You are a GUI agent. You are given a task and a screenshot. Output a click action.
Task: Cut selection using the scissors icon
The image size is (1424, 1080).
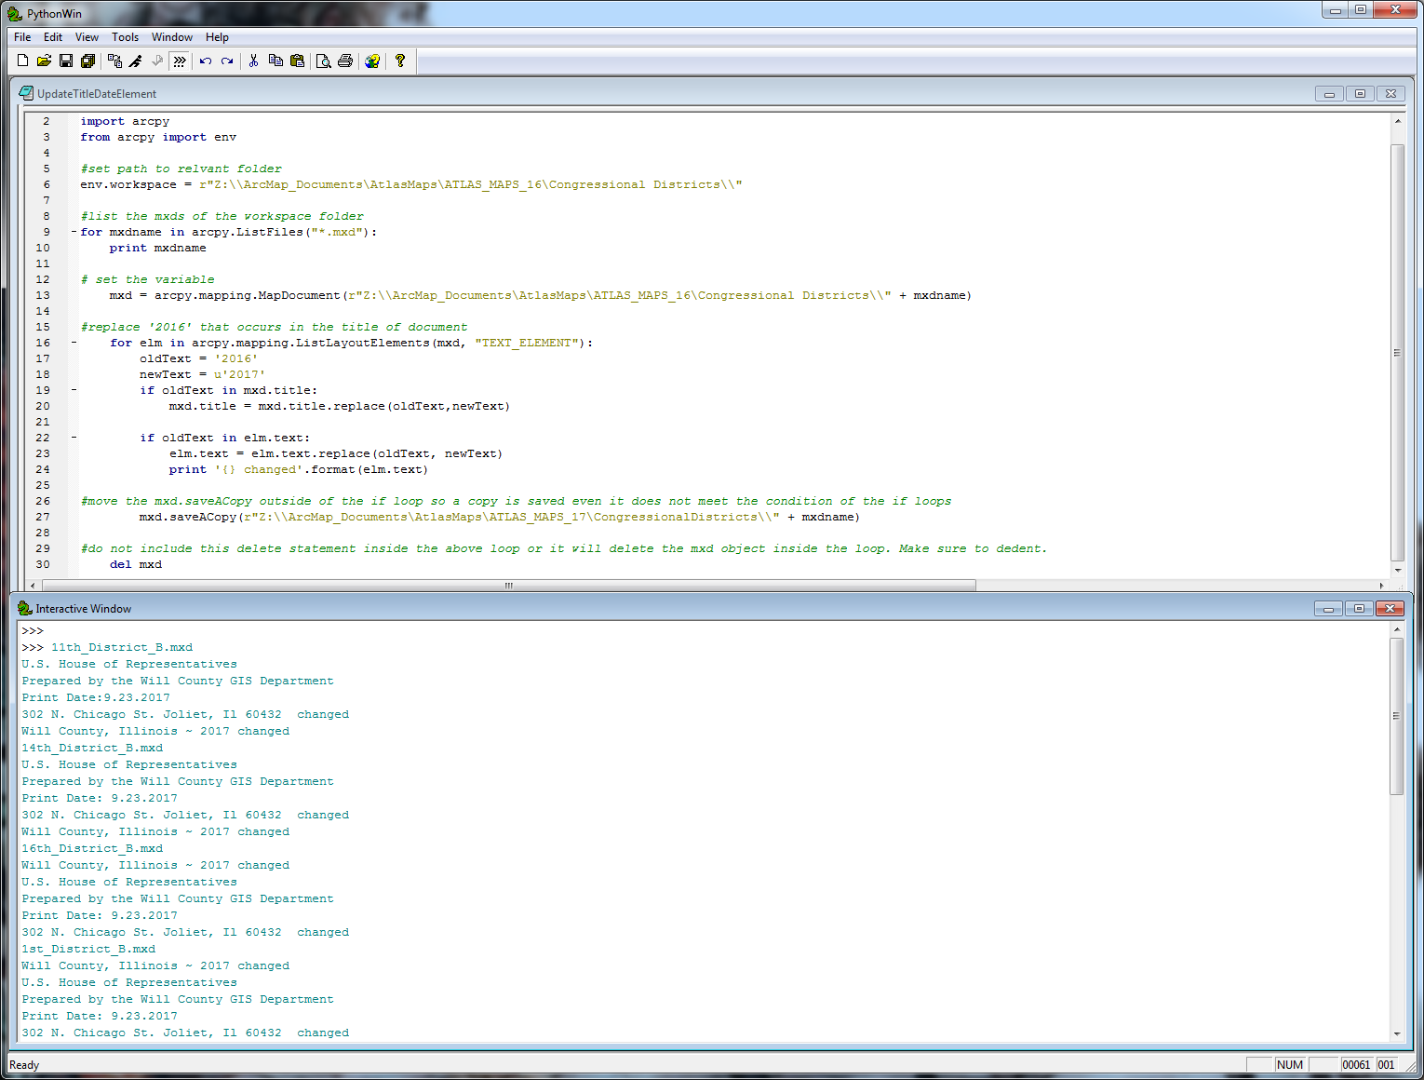[x=254, y=61]
